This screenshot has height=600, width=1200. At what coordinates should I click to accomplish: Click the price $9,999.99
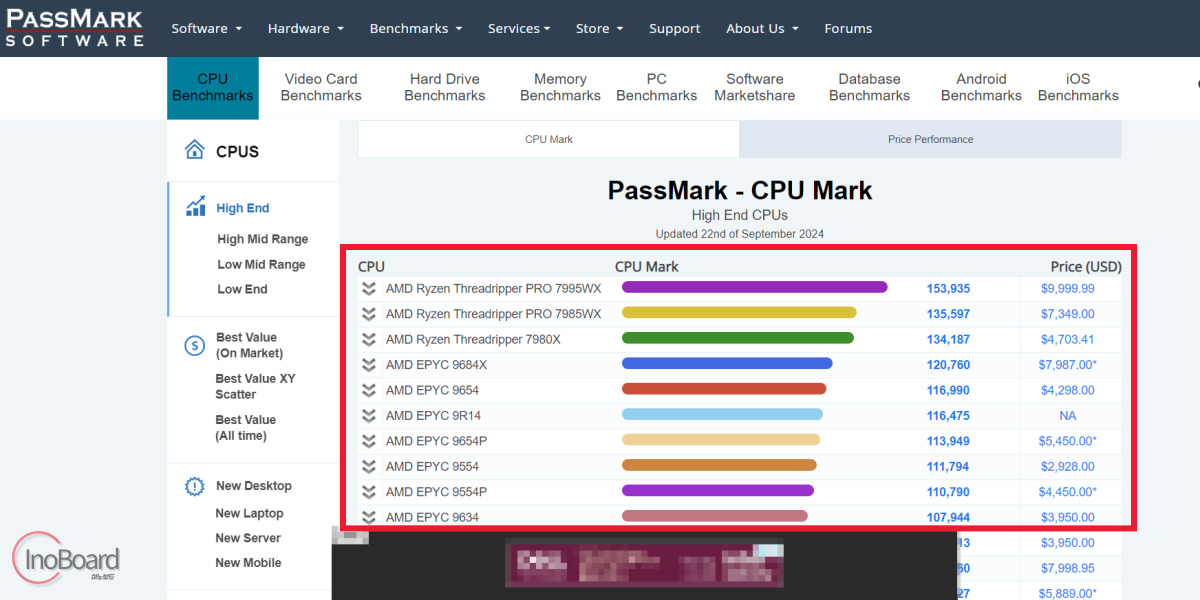click(x=1067, y=288)
